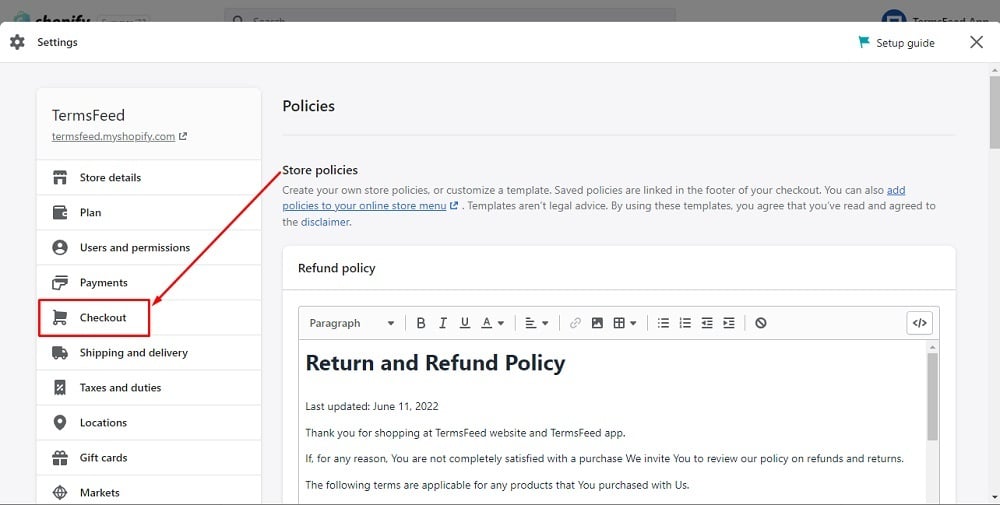Open the text alignment dropdown
This screenshot has width=1000, height=505.
(x=537, y=323)
